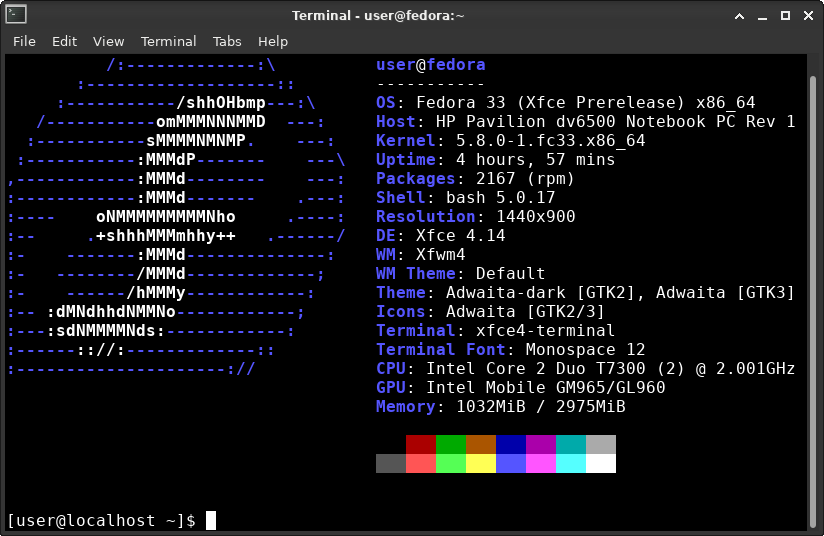
Task: Click the bright yellow color block
Action: pyautogui.click(x=480, y=463)
